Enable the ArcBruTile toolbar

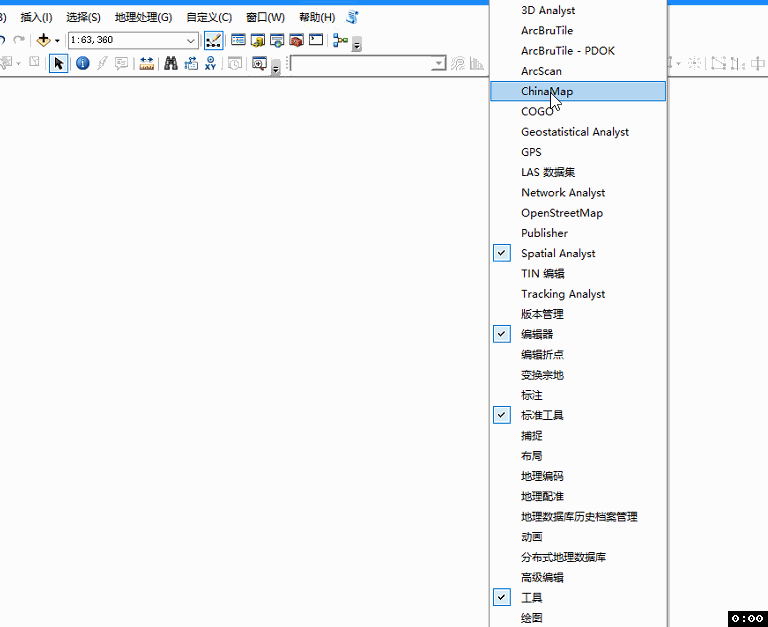[578, 30]
